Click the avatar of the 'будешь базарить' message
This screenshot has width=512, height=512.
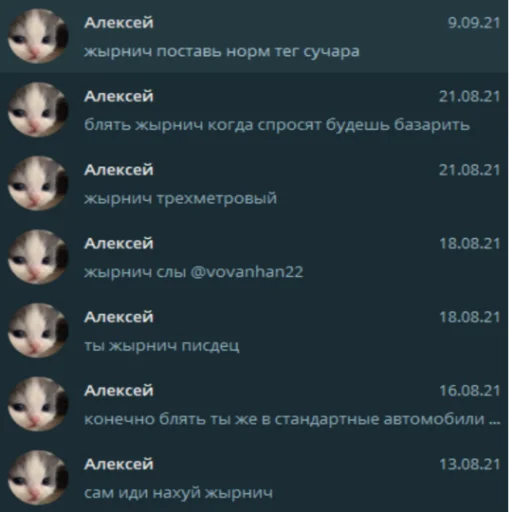[38, 110]
